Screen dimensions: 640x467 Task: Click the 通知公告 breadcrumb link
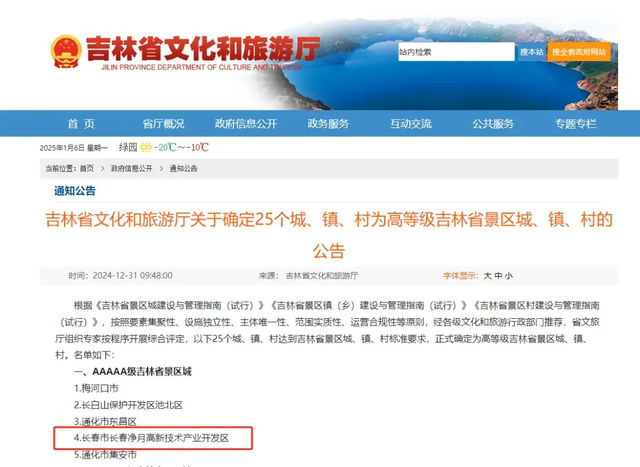tap(183, 169)
